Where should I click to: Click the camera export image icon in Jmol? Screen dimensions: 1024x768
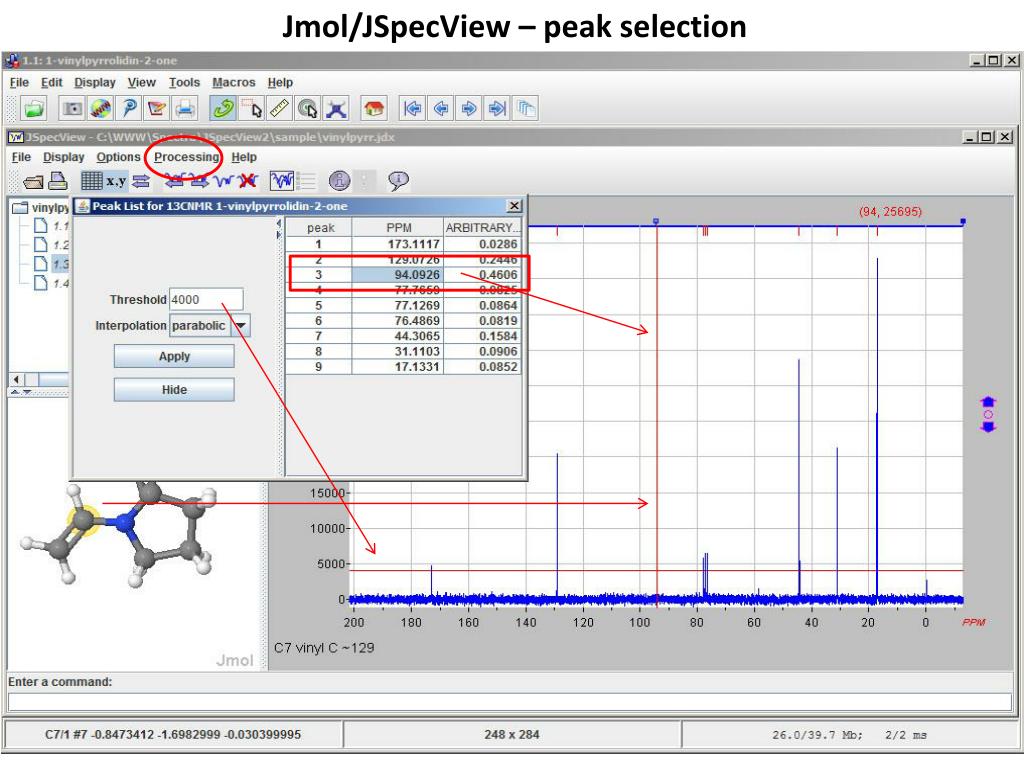pyautogui.click(x=72, y=108)
